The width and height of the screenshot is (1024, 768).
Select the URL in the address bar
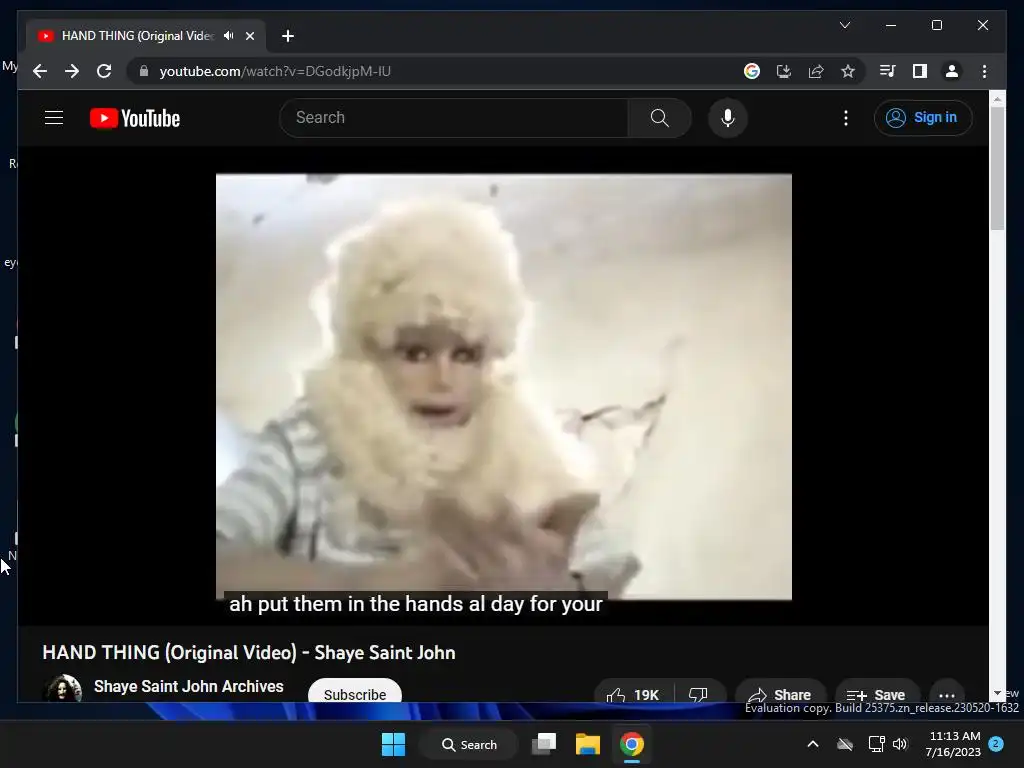[275, 71]
